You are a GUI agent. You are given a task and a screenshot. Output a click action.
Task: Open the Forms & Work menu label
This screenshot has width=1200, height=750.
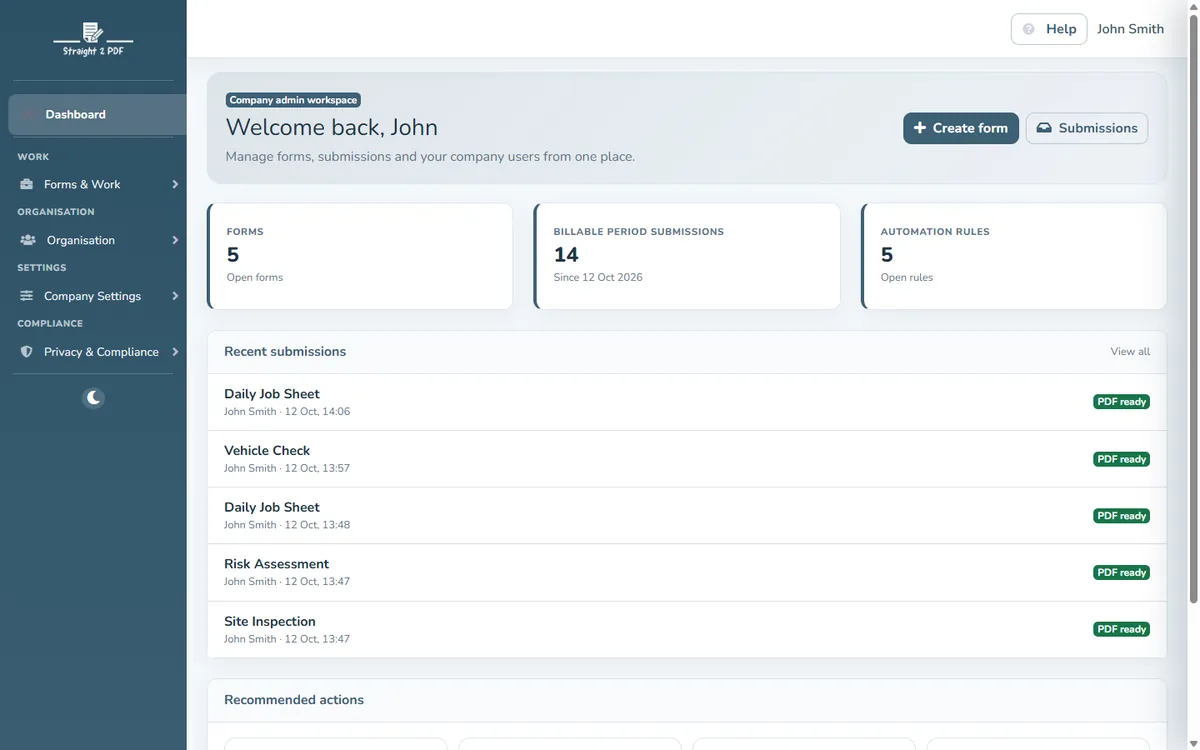(82, 184)
